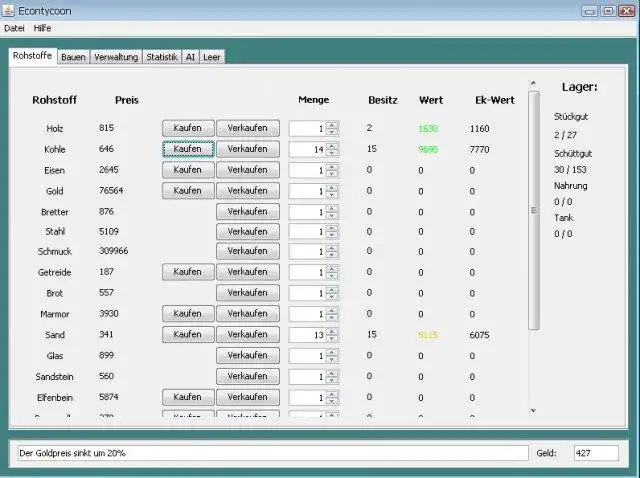Decrease Kohle quantity with spinner down arrow
Screen dimensions: 640x478
[x=332, y=153]
